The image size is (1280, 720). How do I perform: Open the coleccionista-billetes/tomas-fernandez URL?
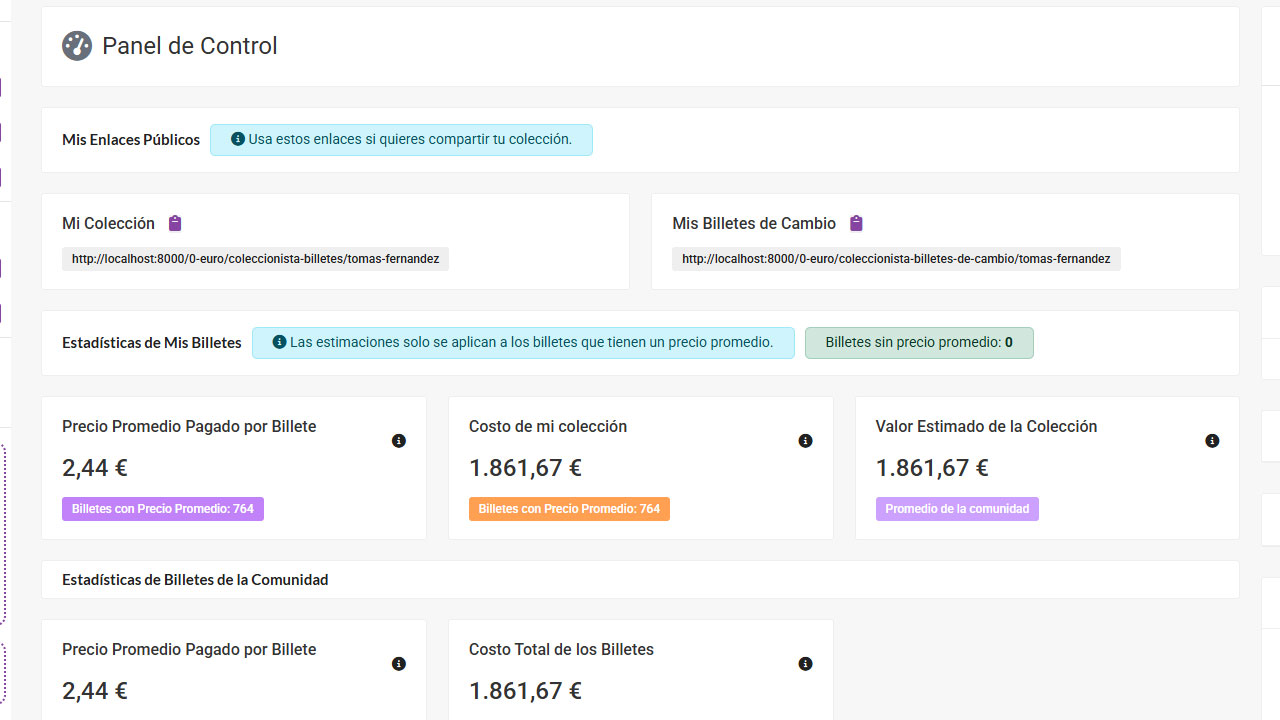coord(255,259)
